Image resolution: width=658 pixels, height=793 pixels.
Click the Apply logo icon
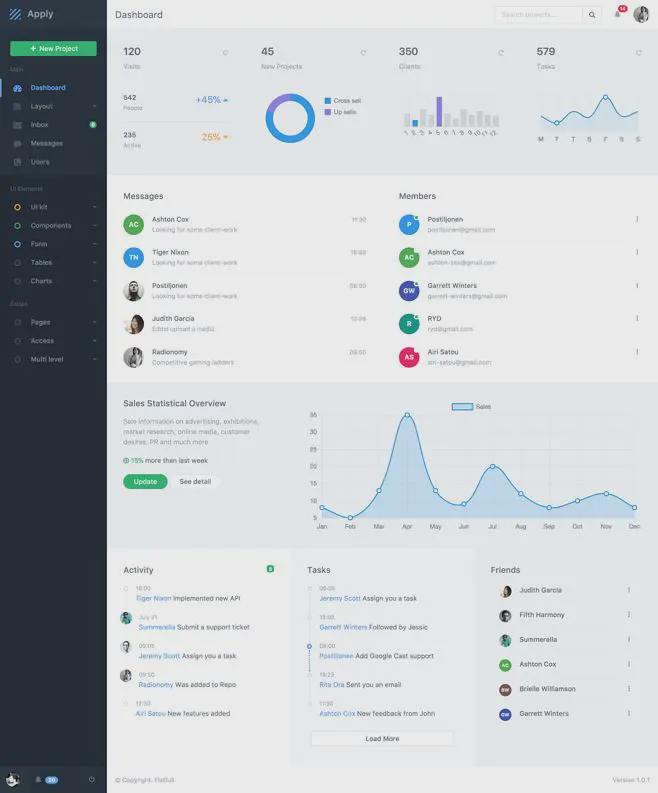(15, 14)
